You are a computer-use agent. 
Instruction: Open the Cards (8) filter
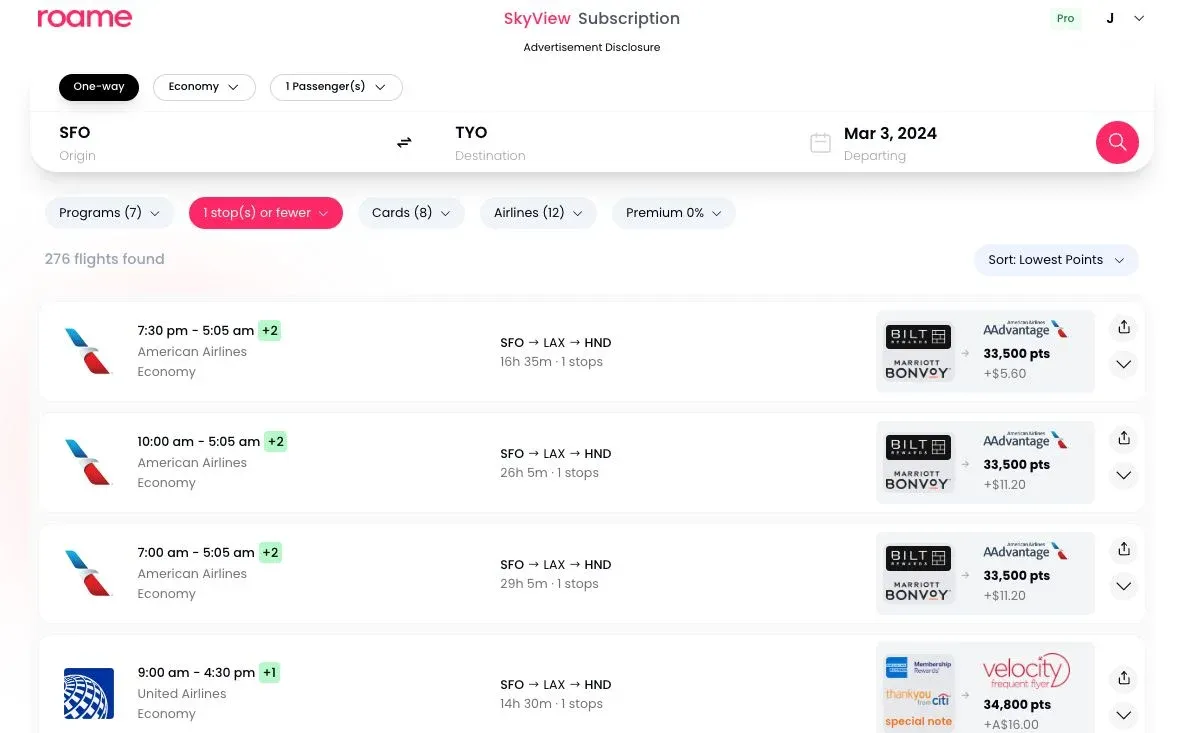point(411,213)
